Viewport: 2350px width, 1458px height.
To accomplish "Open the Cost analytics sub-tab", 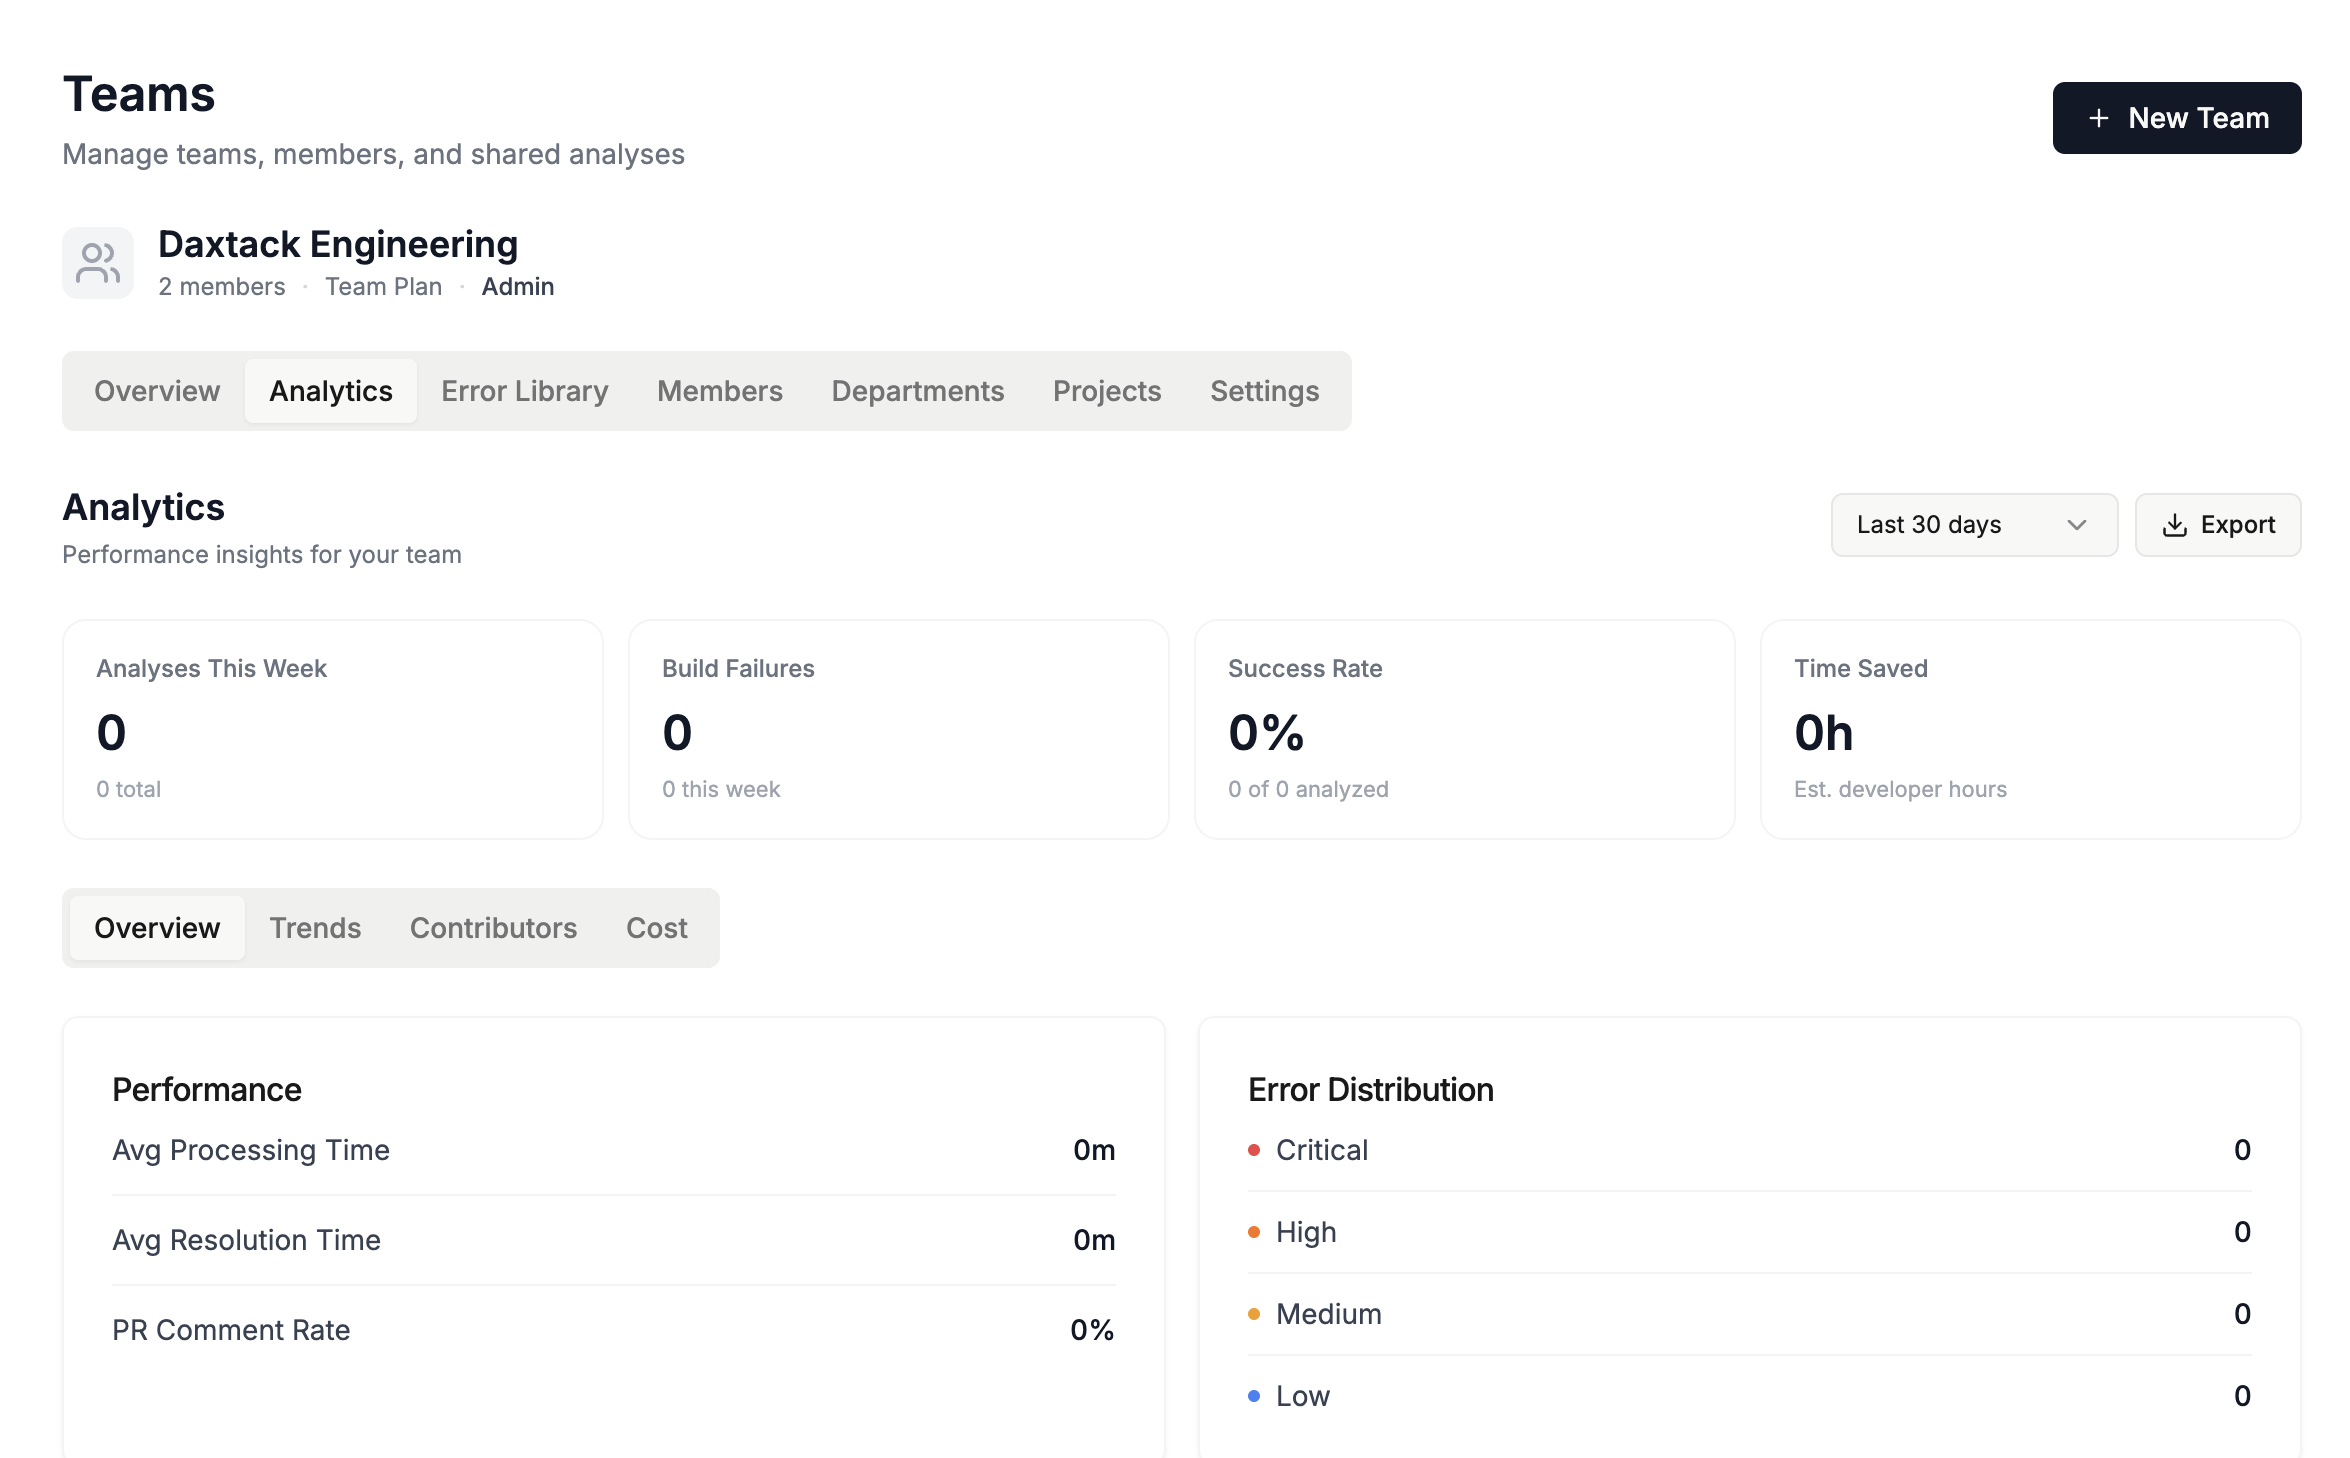I will point(656,928).
